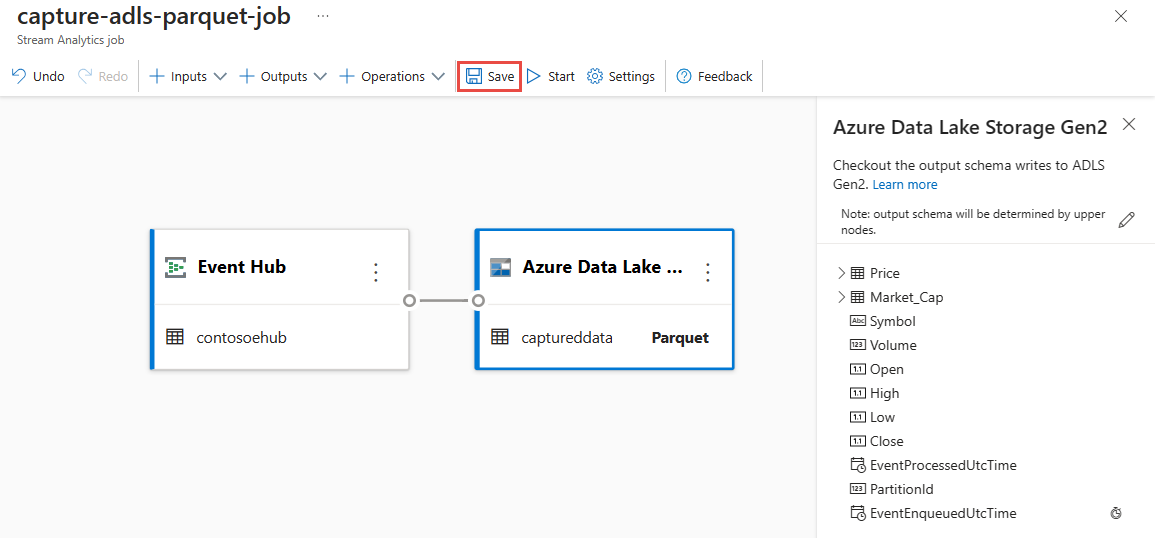Click the EventEnqueuedUtcTime datetime icon
Screen dimensions: 1155x538
(x=858, y=513)
